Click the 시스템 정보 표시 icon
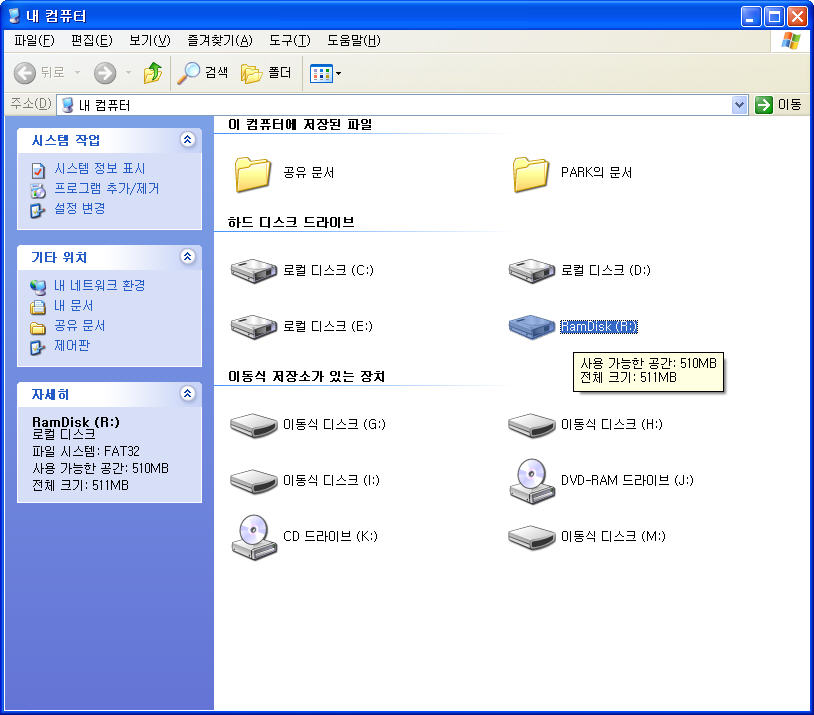The height and width of the screenshot is (715, 814). pos(38,170)
